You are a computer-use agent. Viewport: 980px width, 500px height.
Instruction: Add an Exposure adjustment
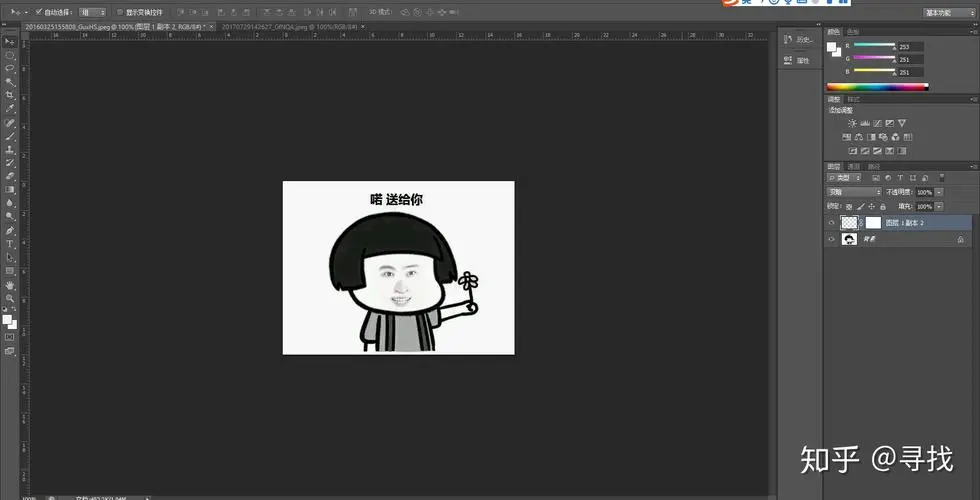coord(889,123)
